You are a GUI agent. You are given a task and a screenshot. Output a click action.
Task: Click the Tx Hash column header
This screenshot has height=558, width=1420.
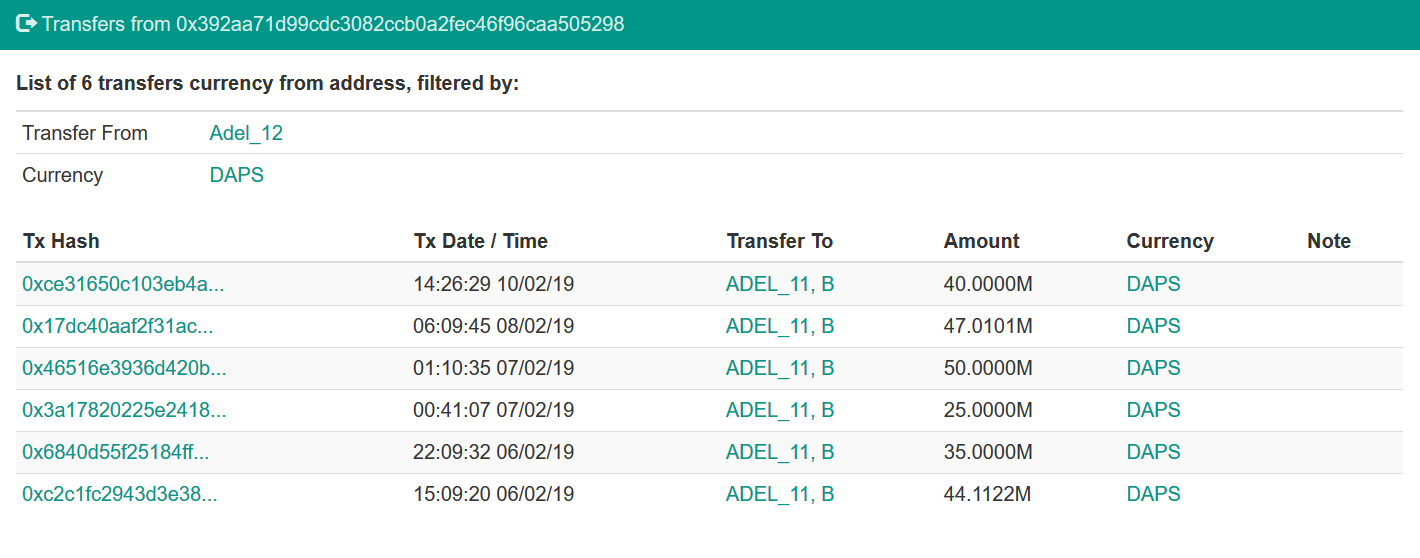[61, 241]
